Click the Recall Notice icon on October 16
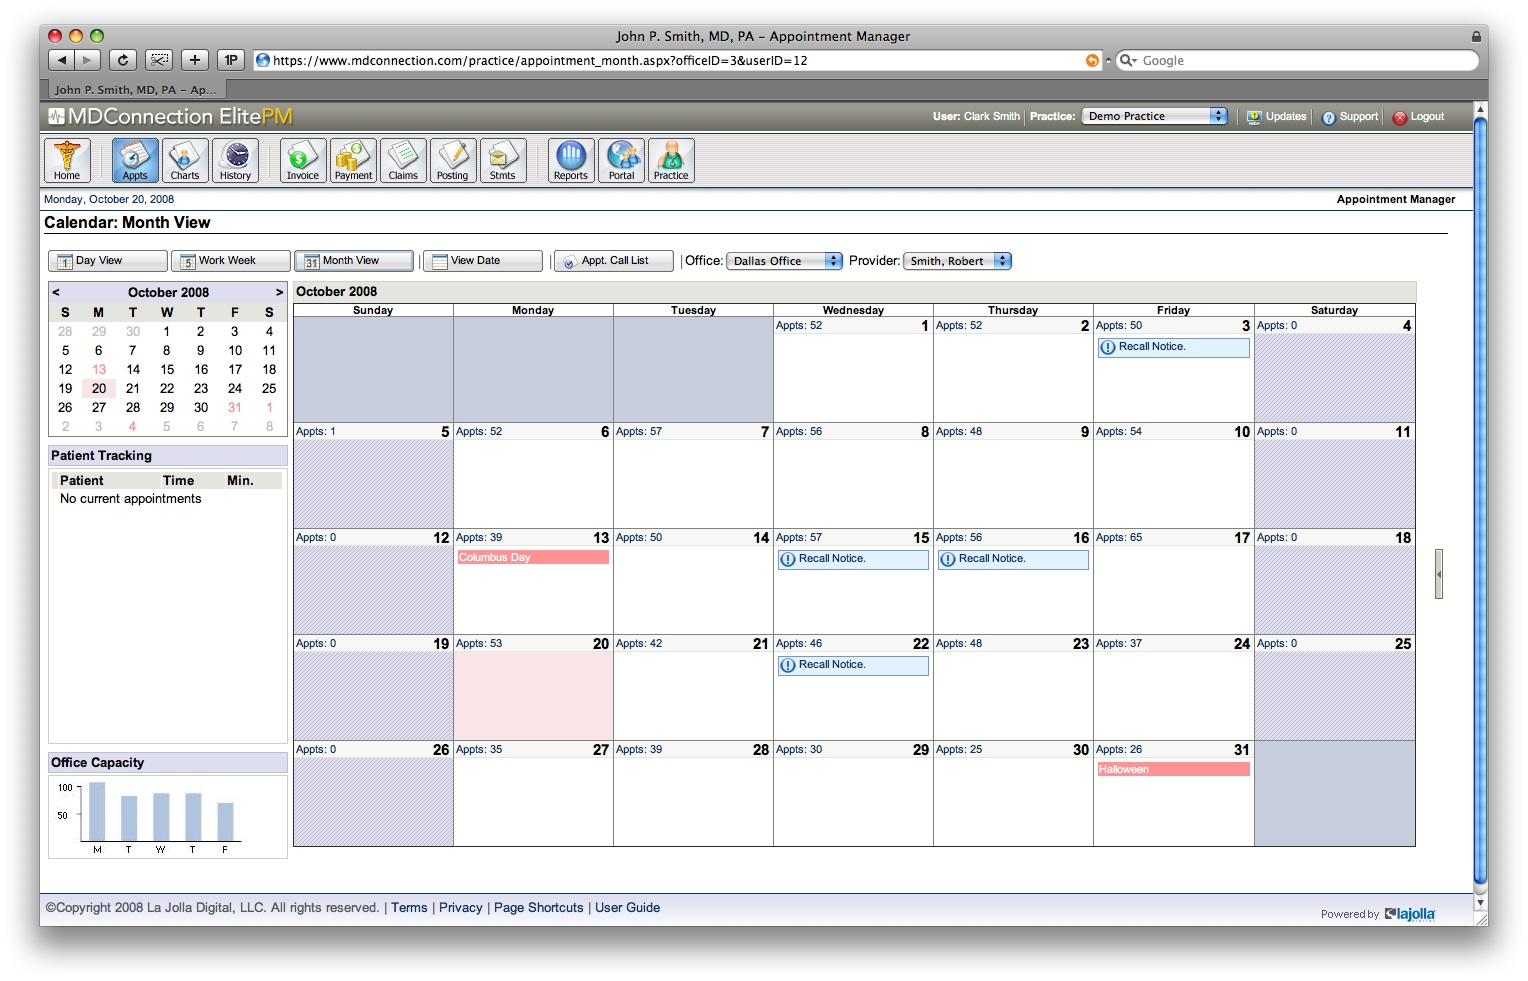Screen dimensions: 1528x981 (x=948, y=559)
